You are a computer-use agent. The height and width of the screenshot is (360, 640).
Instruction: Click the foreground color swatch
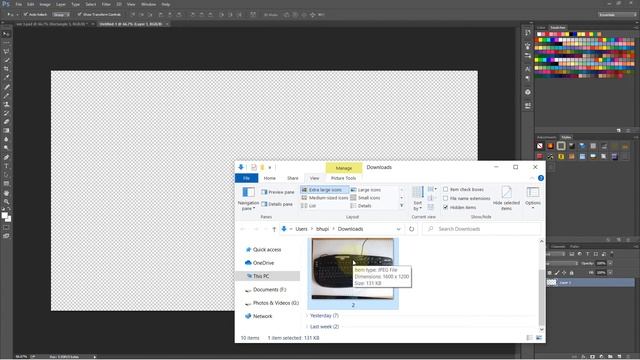(4, 215)
